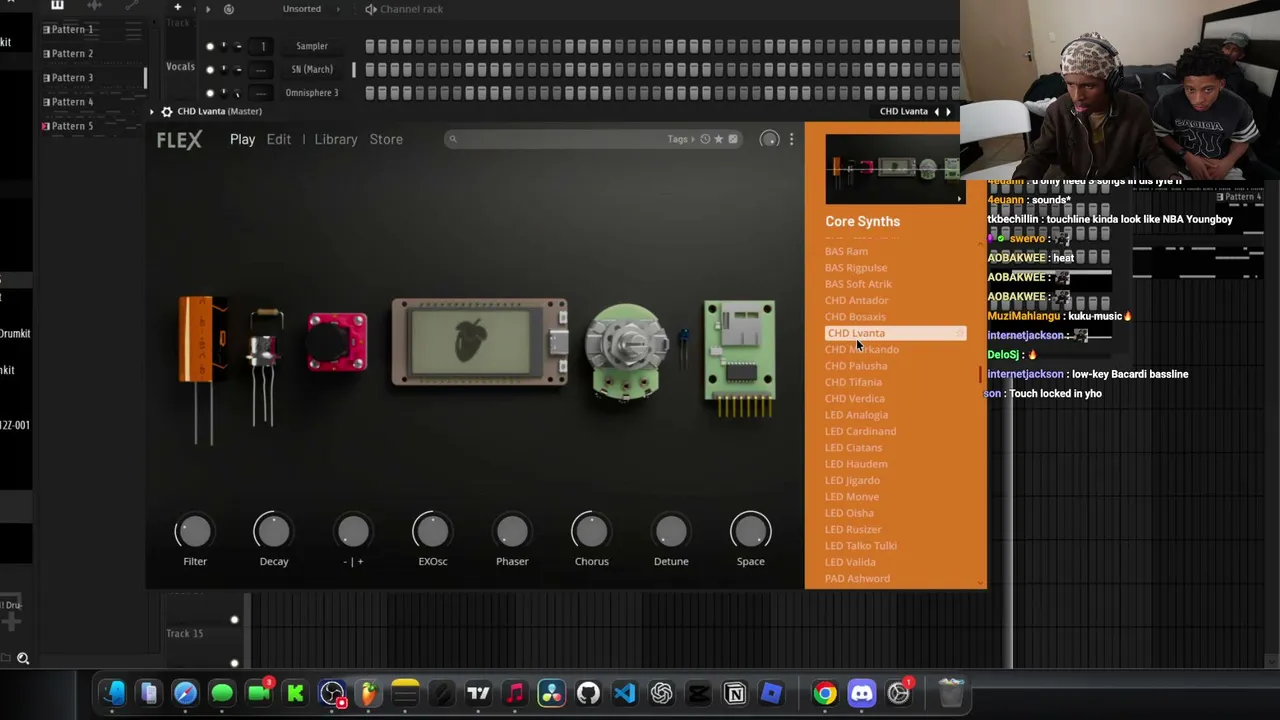The image size is (1280, 720).
Task: Open the FLEX plugin settings gear
Action: click(x=167, y=111)
